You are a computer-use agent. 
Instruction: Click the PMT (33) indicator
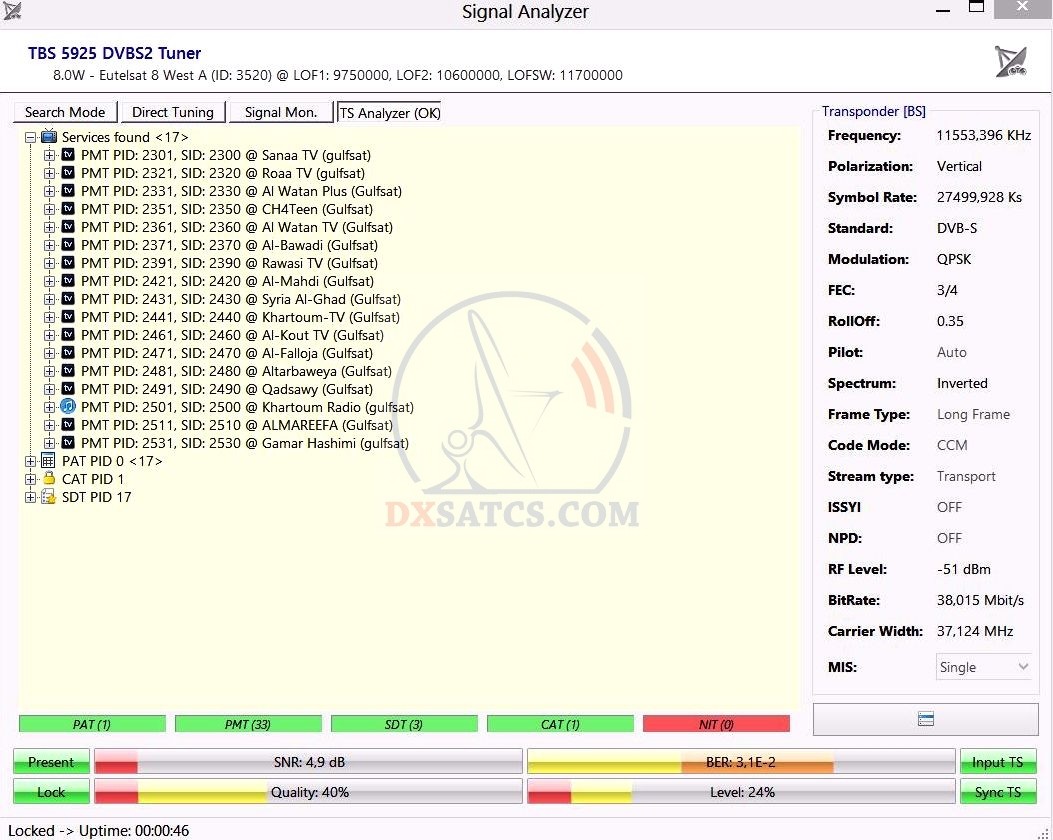point(248,724)
